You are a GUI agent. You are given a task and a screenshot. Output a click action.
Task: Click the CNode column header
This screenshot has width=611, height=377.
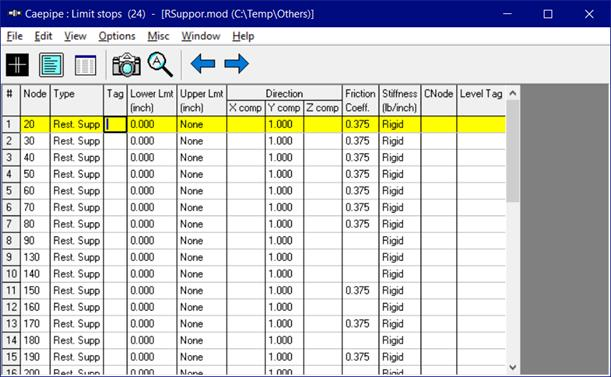pyautogui.click(x=438, y=100)
